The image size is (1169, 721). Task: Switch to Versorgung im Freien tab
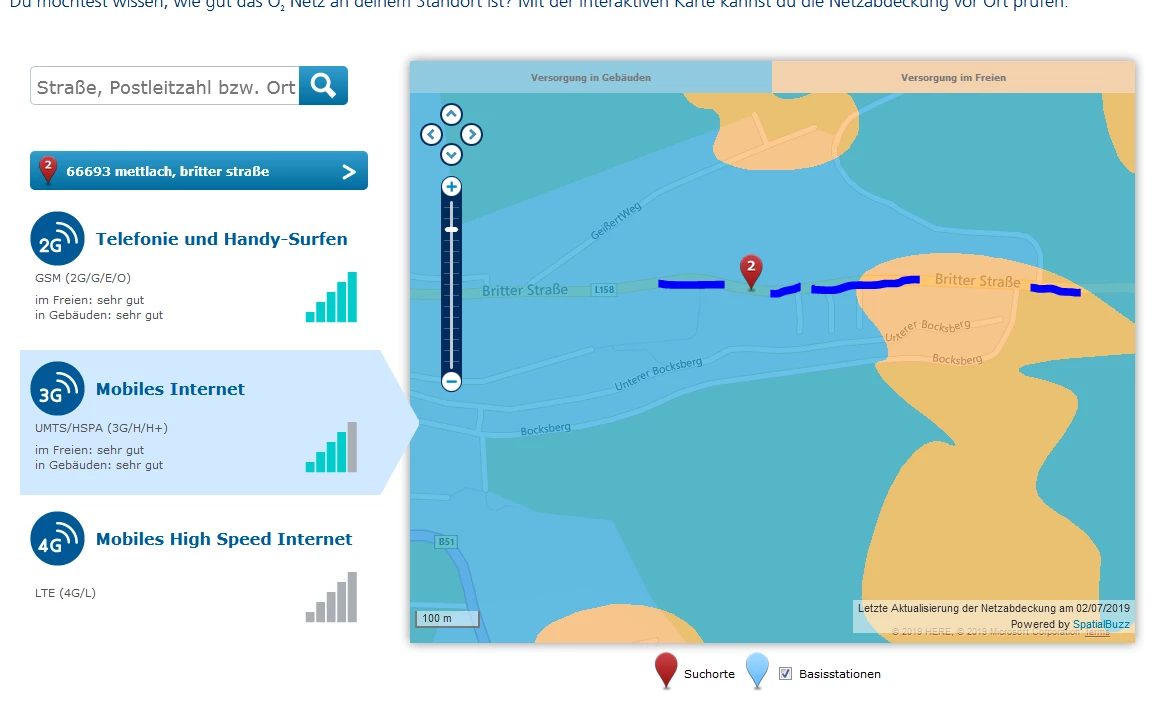pyautogui.click(x=953, y=78)
